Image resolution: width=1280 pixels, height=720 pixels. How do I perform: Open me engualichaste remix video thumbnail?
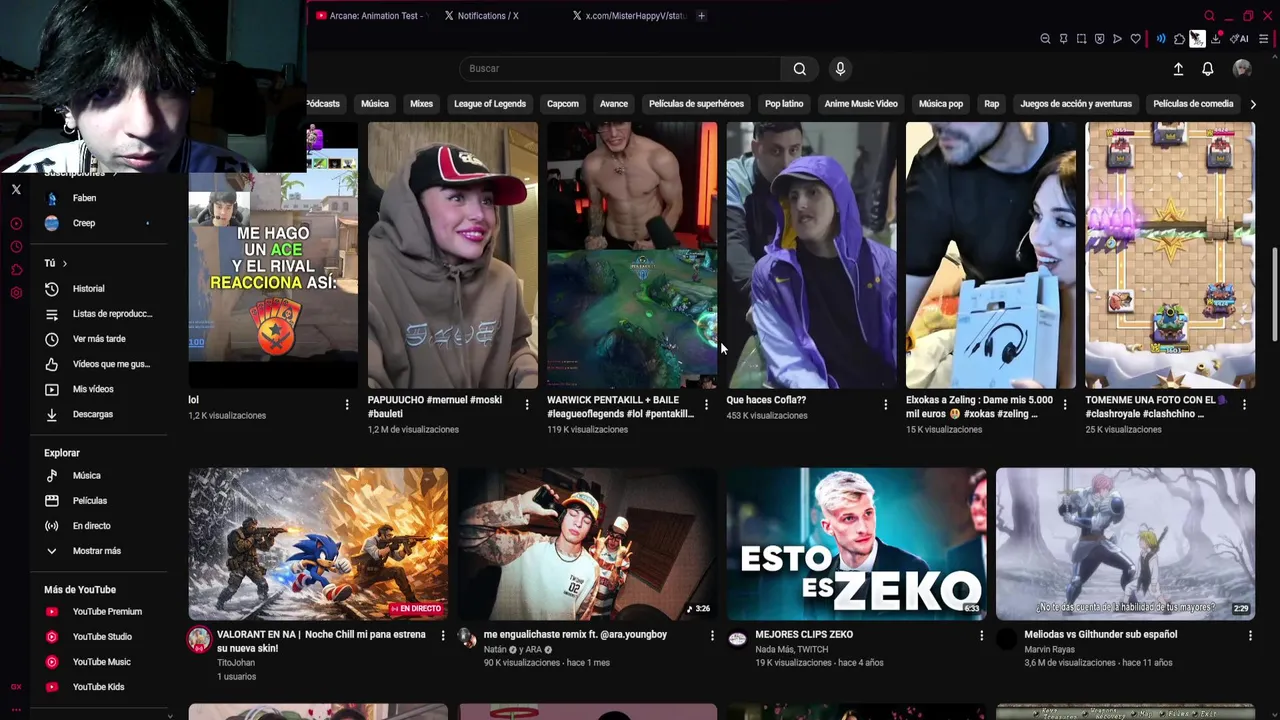coord(587,544)
